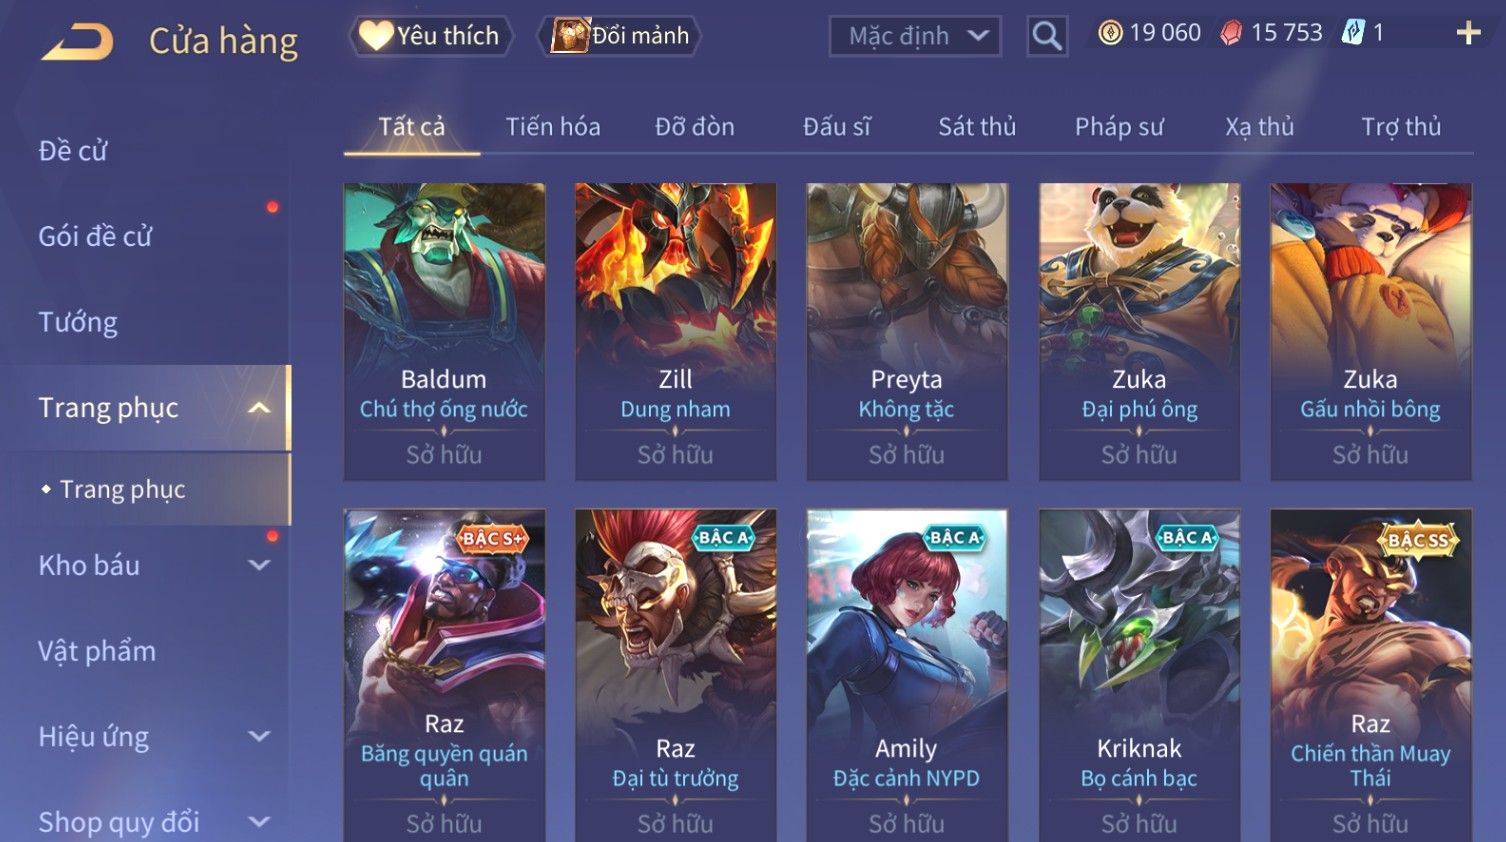Expand the Kho báu sidebar section
The height and width of the screenshot is (842, 1506).
(259, 565)
